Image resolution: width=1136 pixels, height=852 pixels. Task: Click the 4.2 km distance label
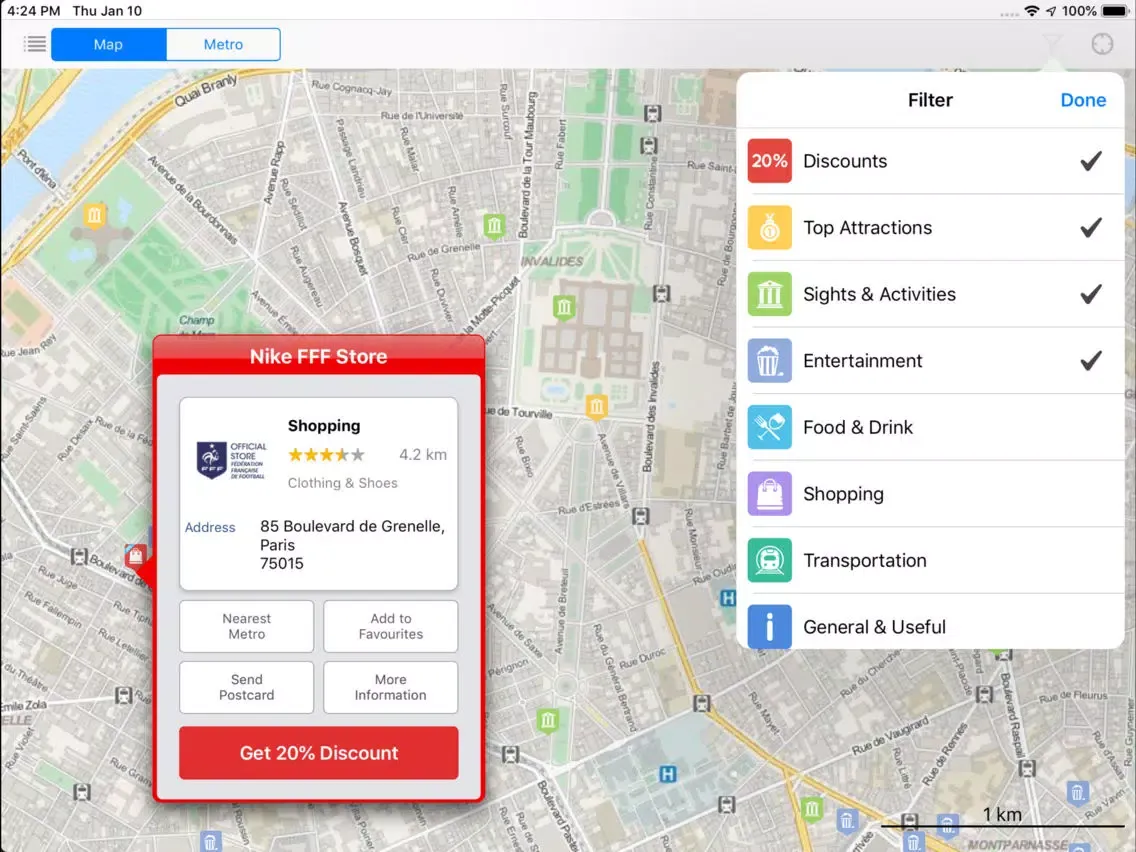point(423,455)
